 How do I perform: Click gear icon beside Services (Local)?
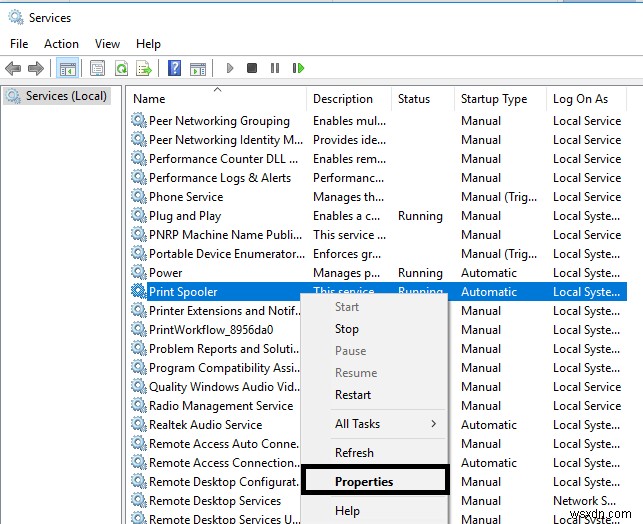click(13, 96)
